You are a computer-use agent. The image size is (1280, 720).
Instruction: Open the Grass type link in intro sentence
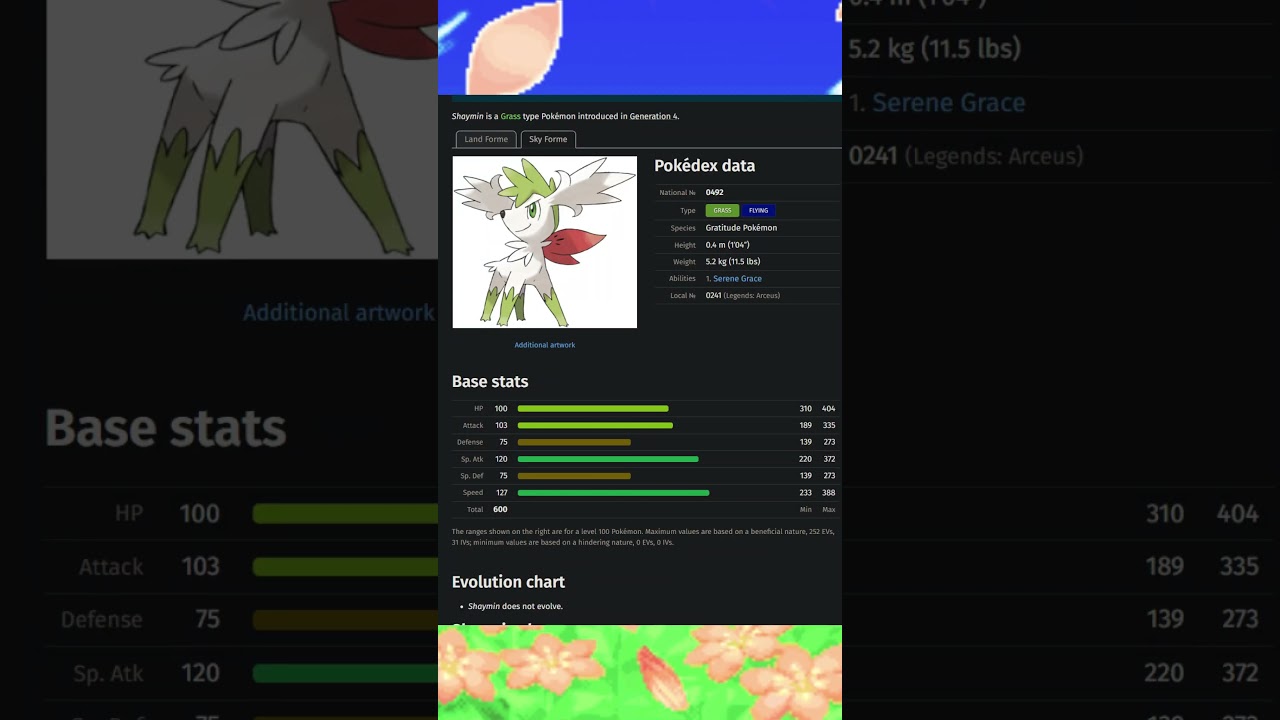(511, 117)
